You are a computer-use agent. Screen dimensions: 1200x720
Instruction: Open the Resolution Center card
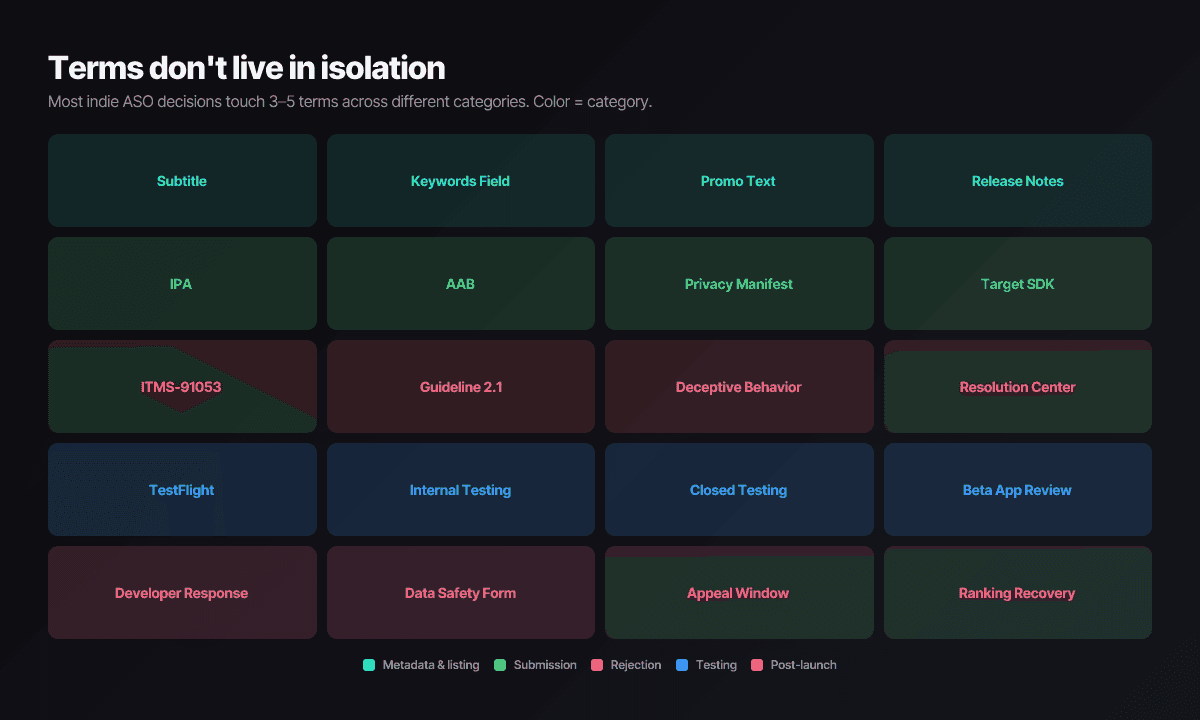[x=1018, y=387]
